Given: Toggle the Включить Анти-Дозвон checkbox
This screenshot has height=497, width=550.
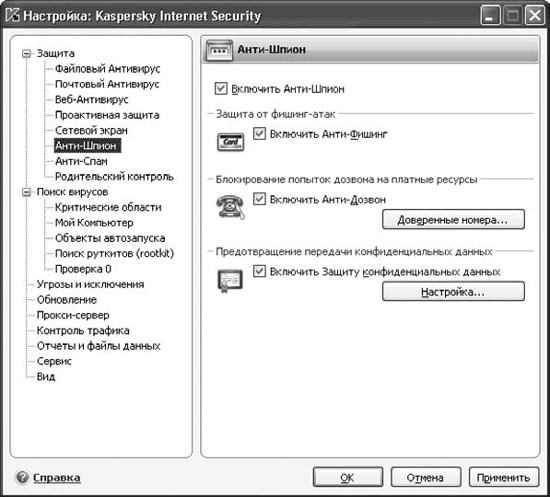Looking at the screenshot, I should pyautogui.click(x=259, y=199).
